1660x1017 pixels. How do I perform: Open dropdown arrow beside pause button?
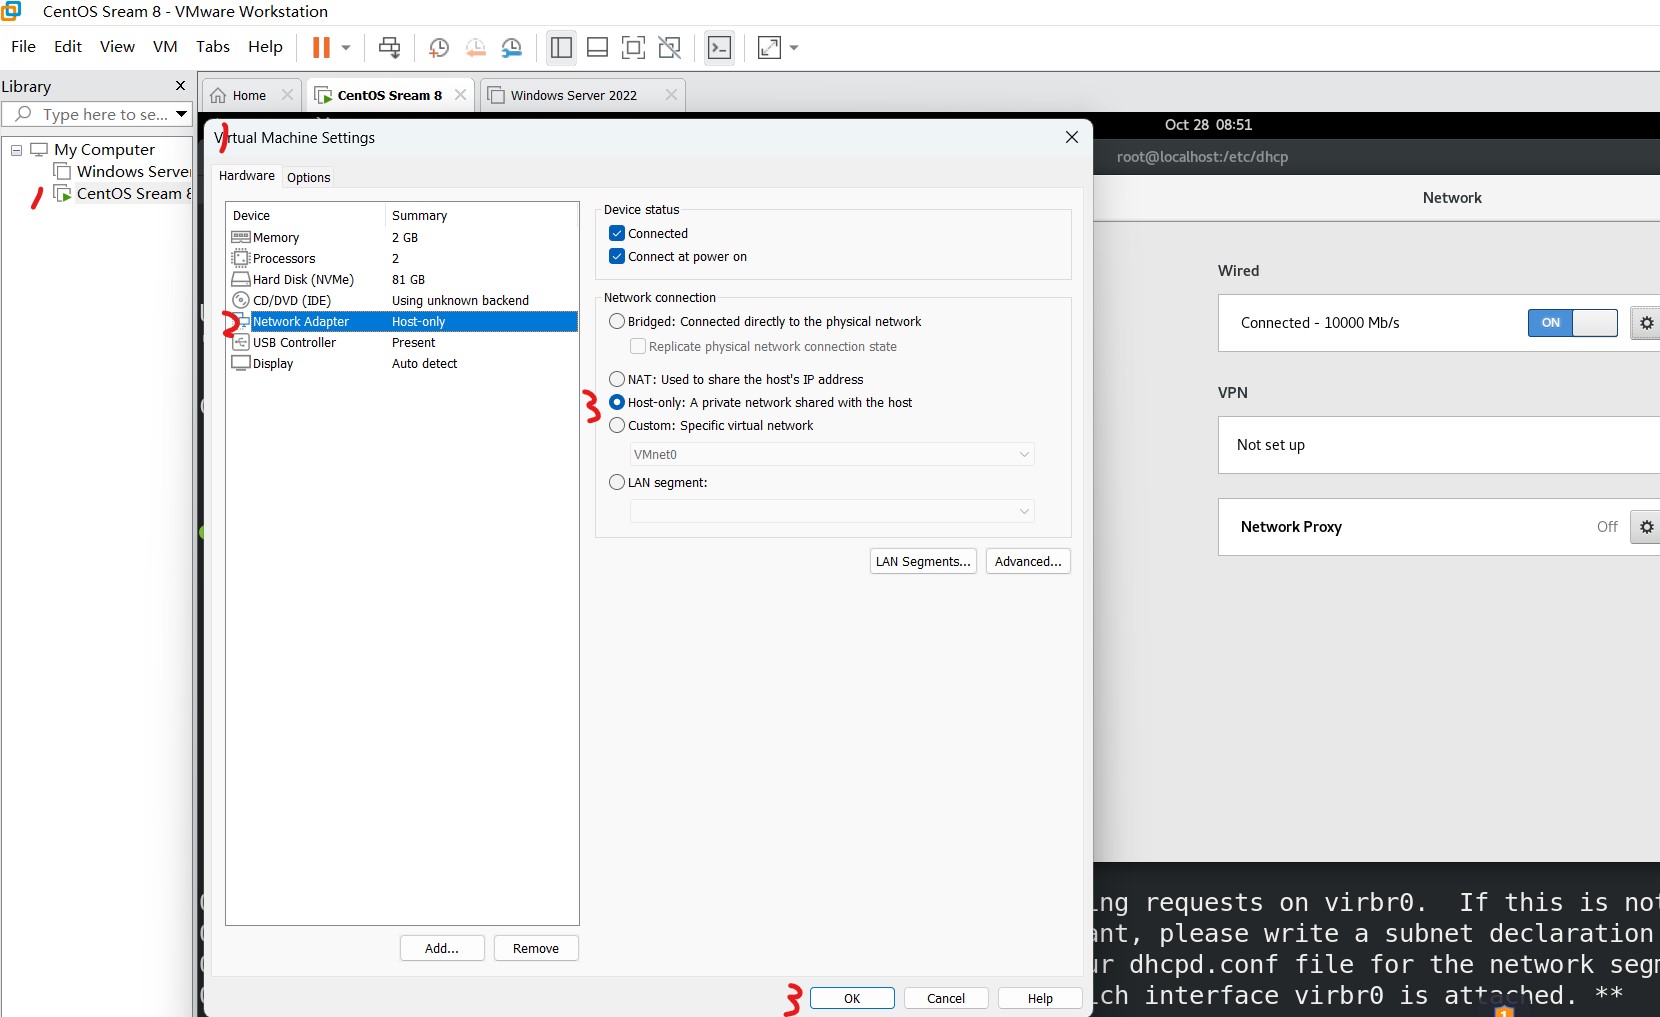point(346,47)
